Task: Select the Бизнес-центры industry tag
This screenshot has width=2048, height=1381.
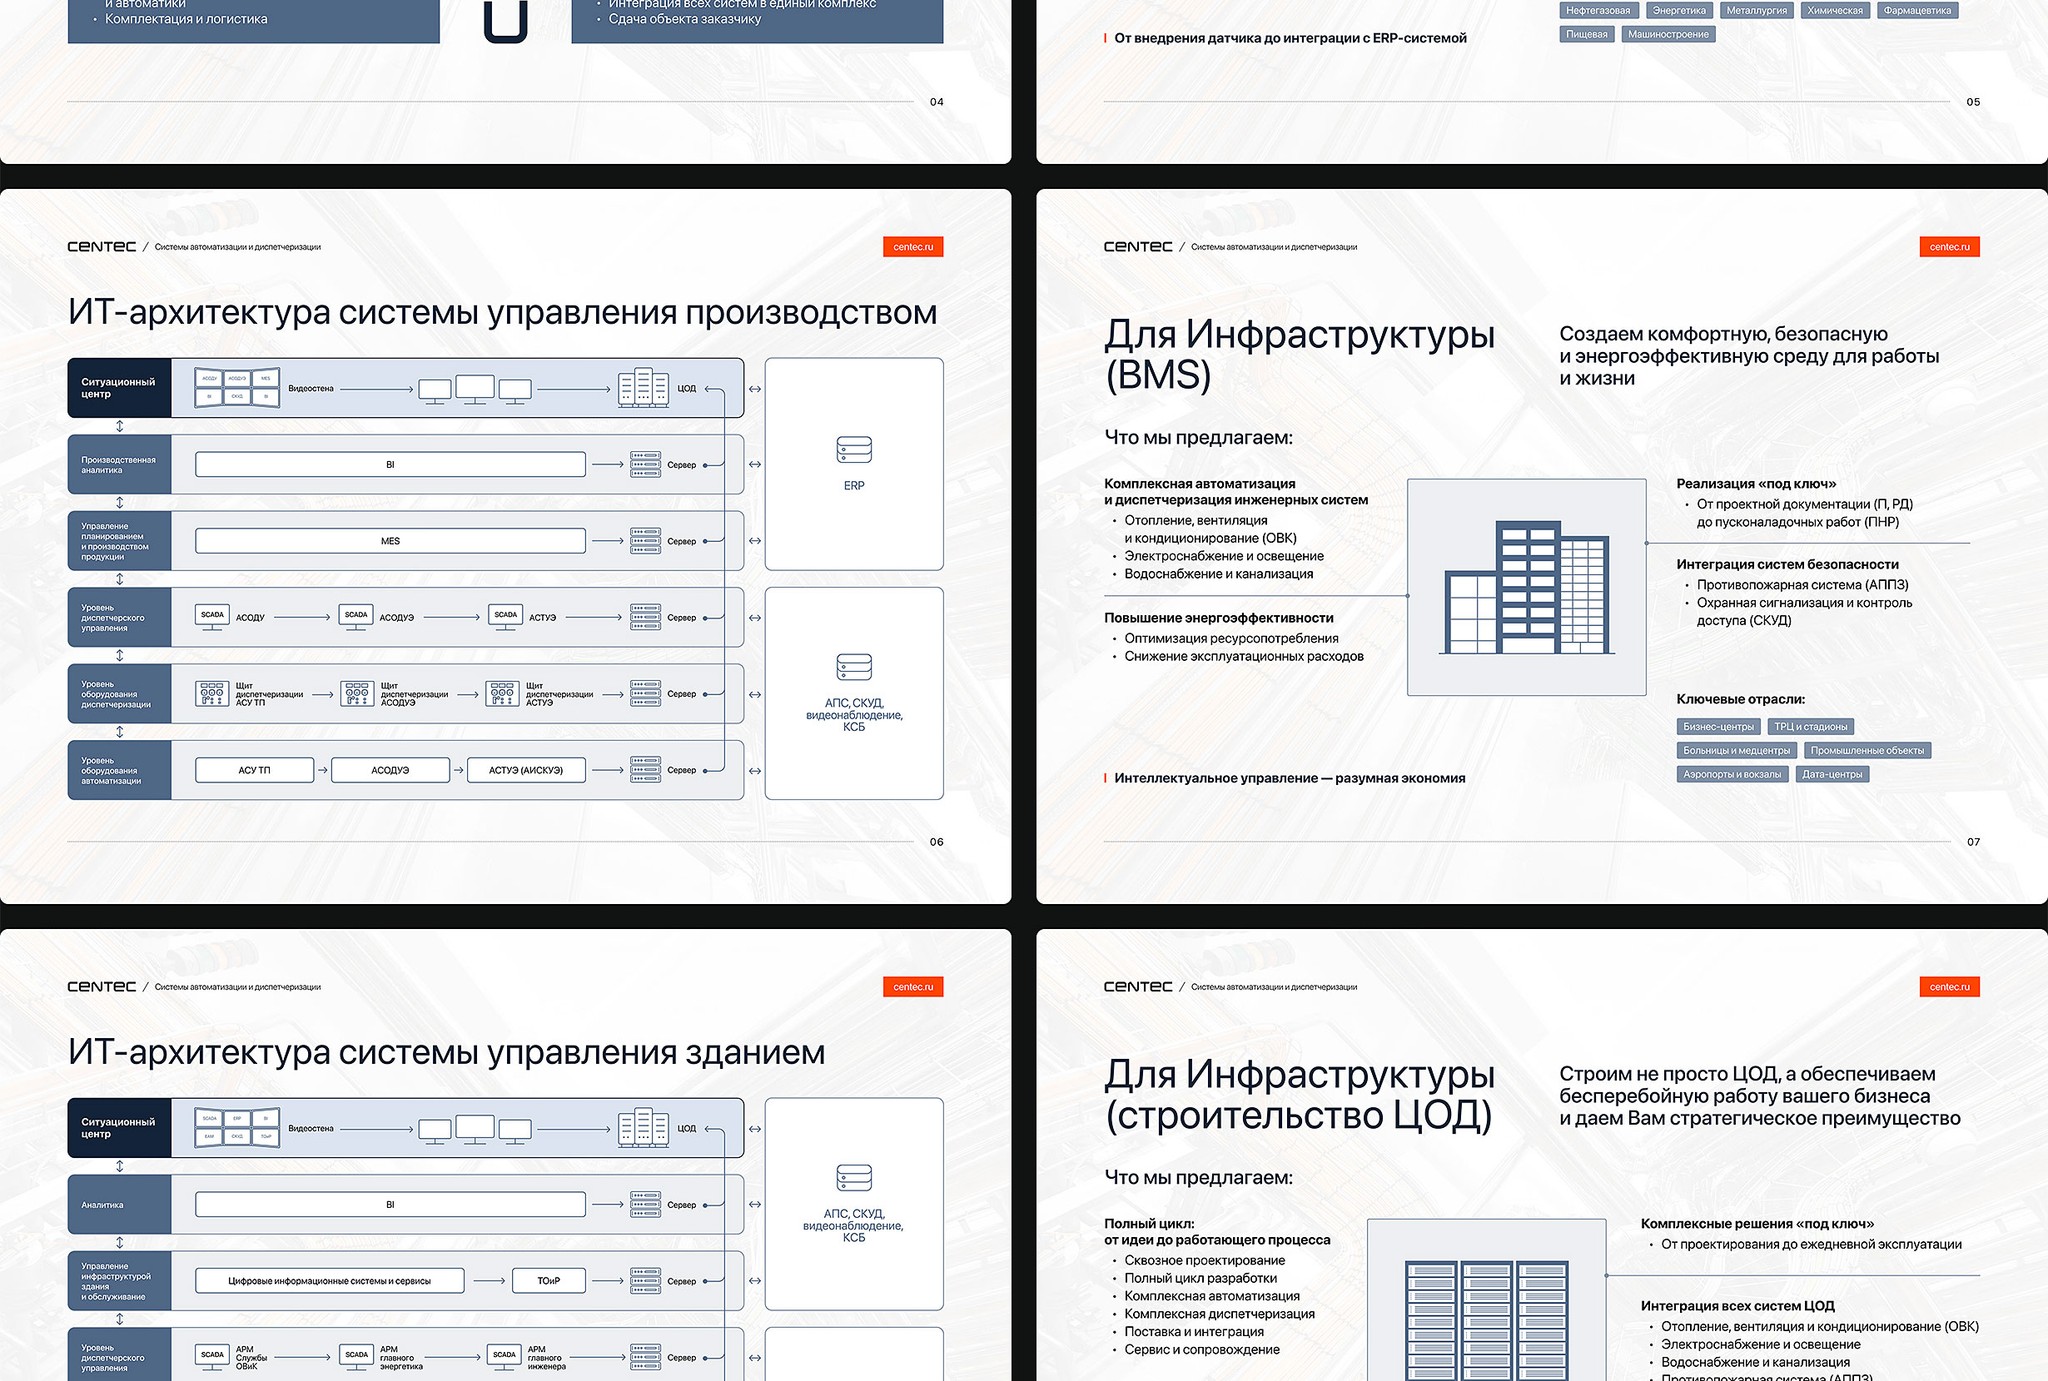Action: [1718, 727]
